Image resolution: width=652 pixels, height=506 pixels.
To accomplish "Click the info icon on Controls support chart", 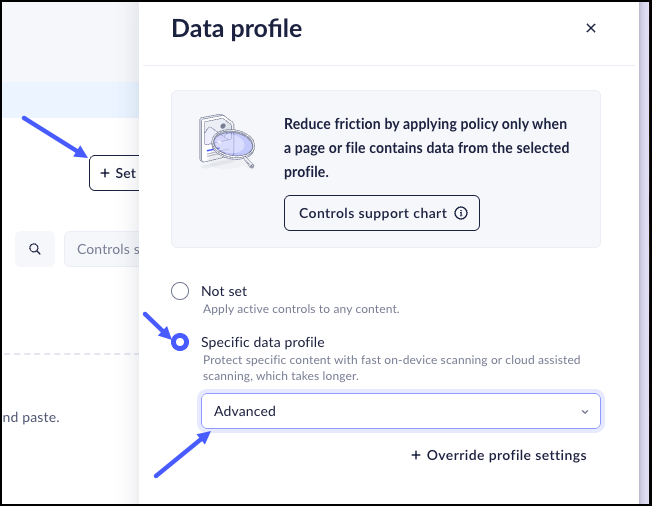I will pyautogui.click(x=461, y=213).
